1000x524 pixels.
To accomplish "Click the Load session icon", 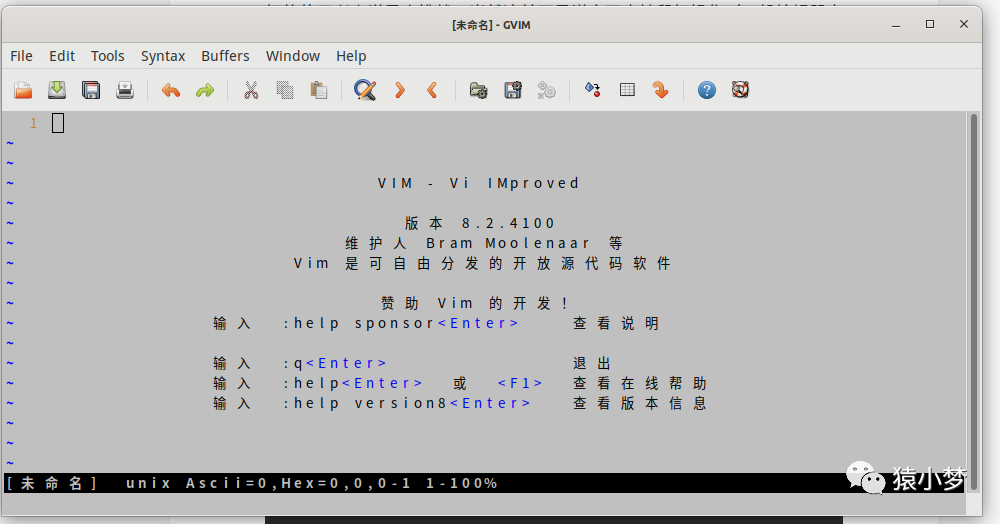I will tap(478, 90).
